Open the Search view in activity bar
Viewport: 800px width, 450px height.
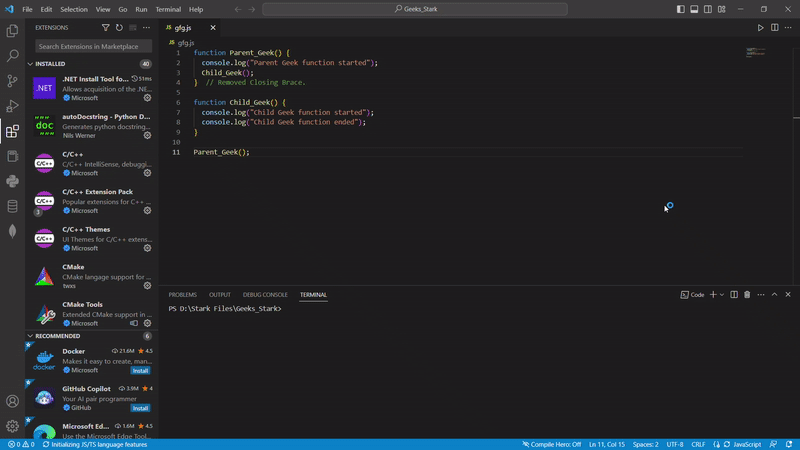pos(12,56)
